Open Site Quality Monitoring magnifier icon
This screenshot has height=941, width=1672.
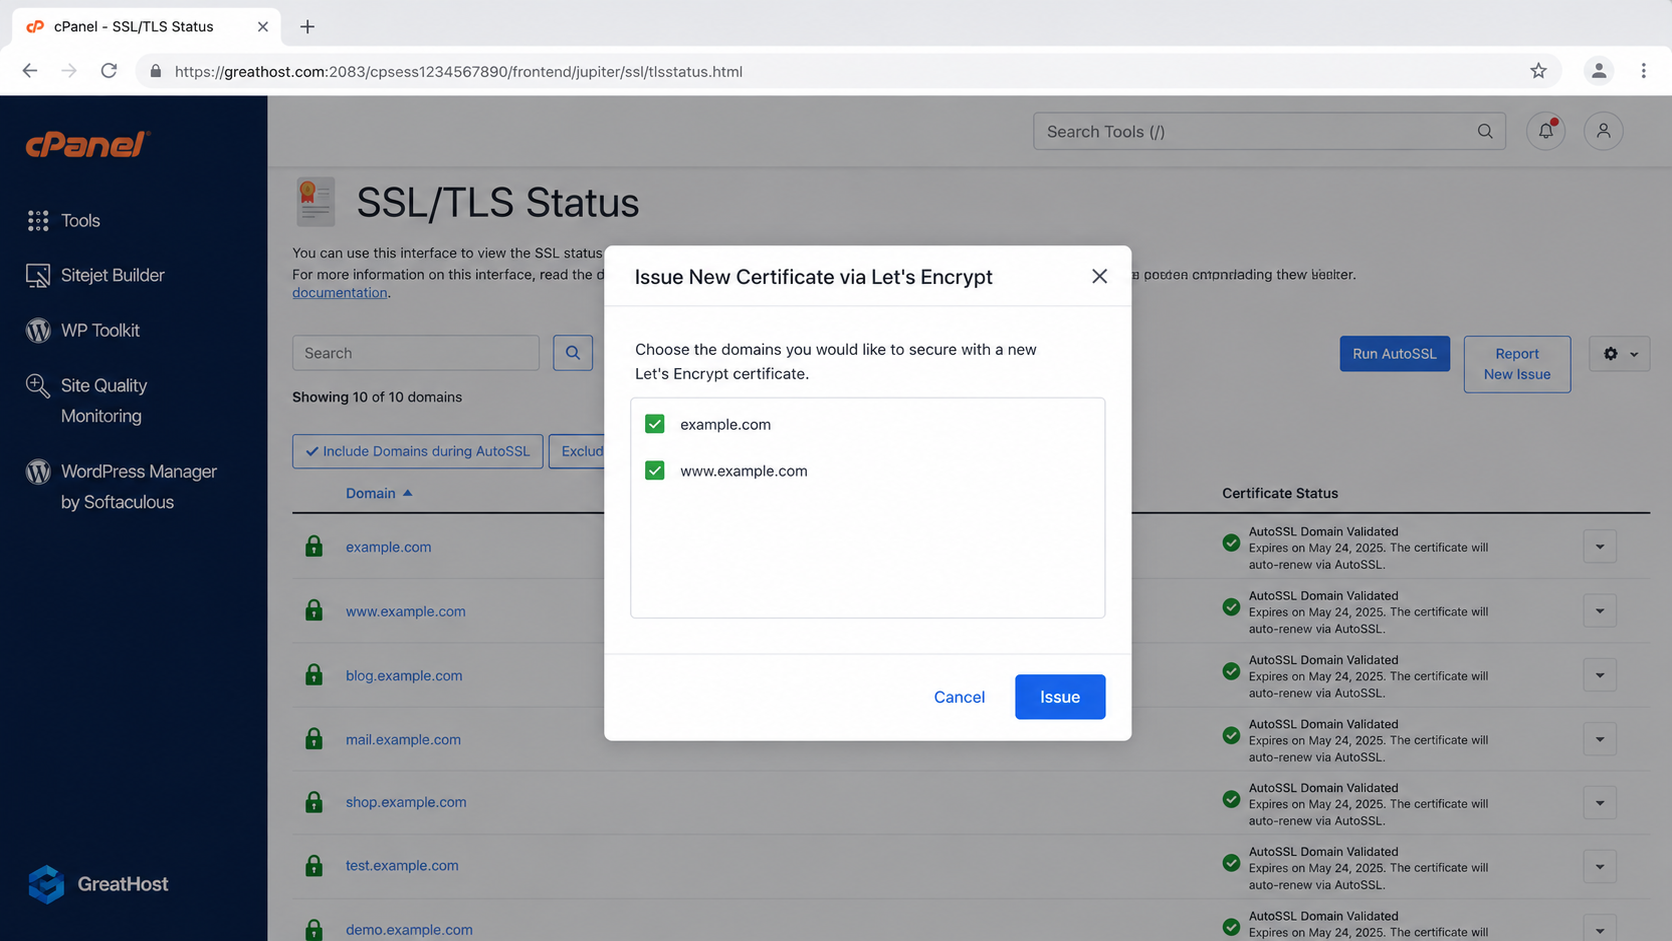click(x=38, y=386)
